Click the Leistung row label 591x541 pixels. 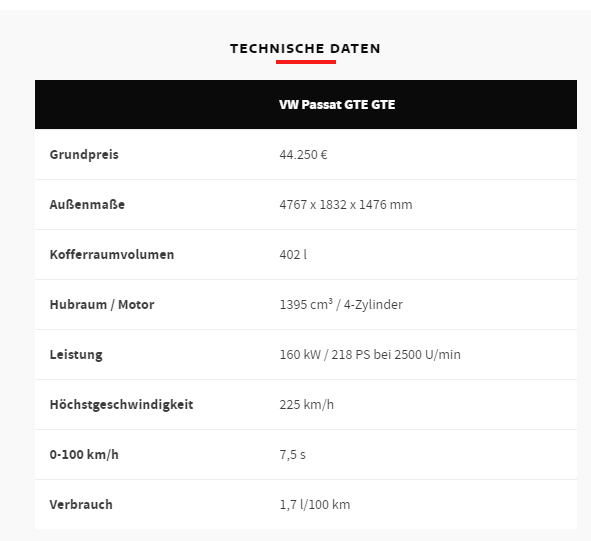(x=76, y=354)
